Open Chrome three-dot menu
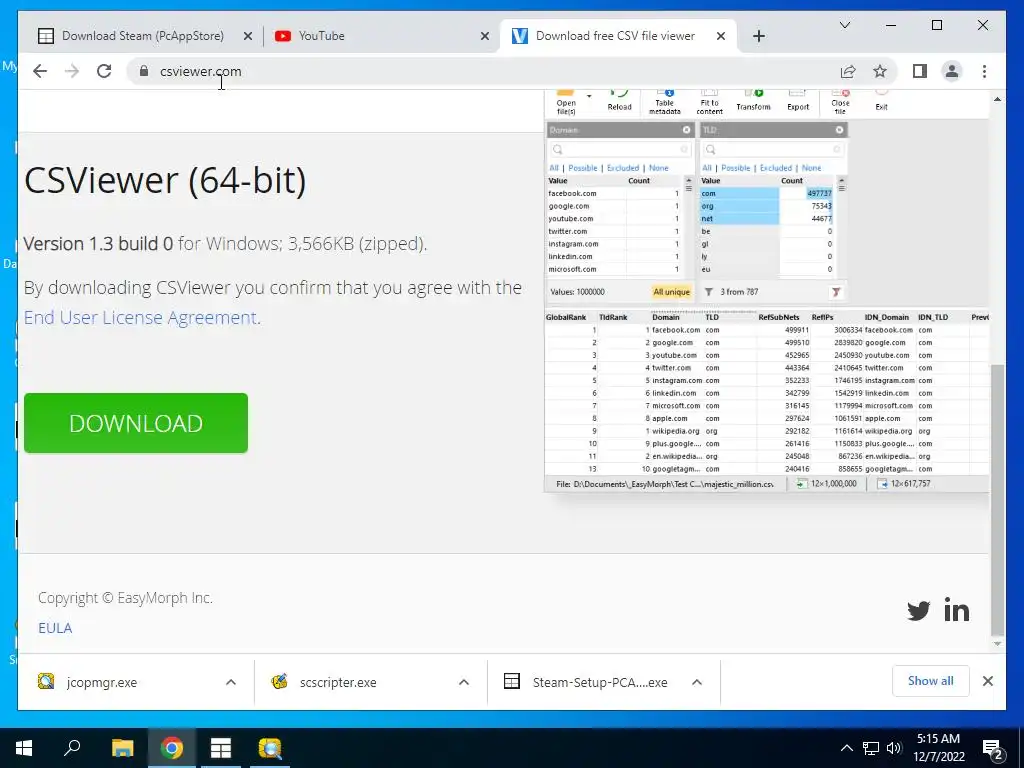Viewport: 1024px width, 768px height. point(984,71)
